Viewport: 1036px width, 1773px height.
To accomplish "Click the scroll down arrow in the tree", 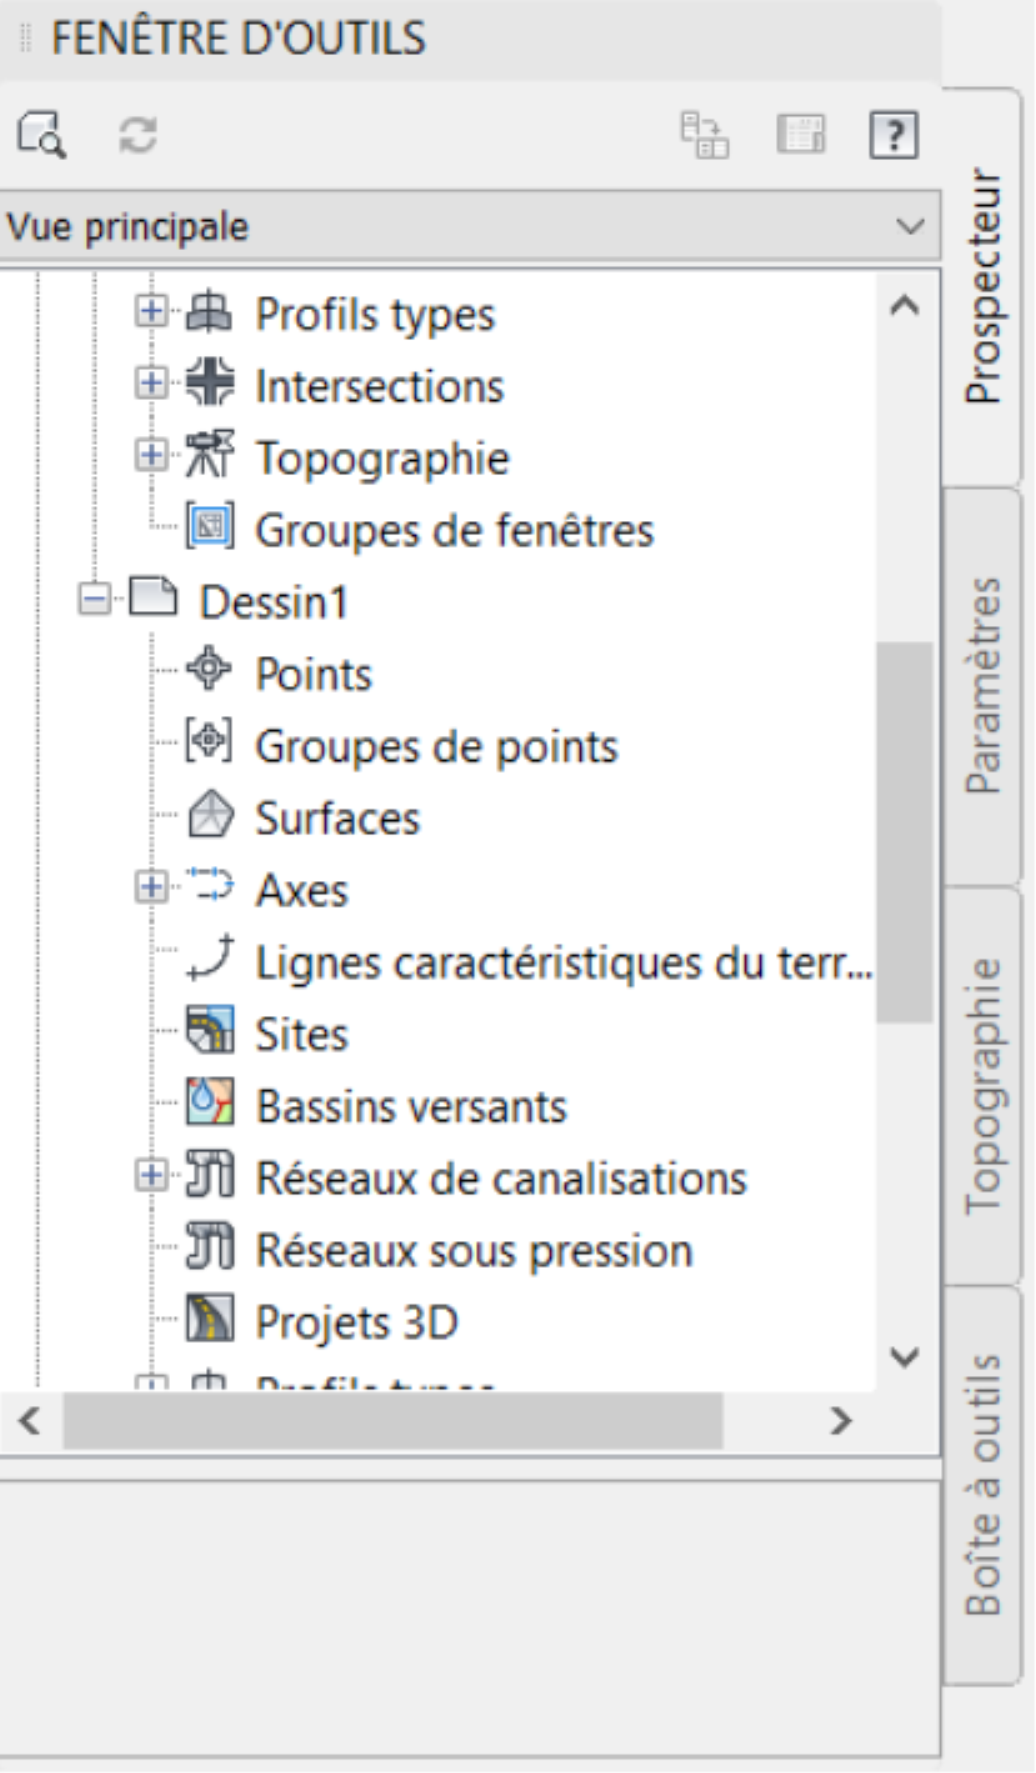I will click(904, 1358).
